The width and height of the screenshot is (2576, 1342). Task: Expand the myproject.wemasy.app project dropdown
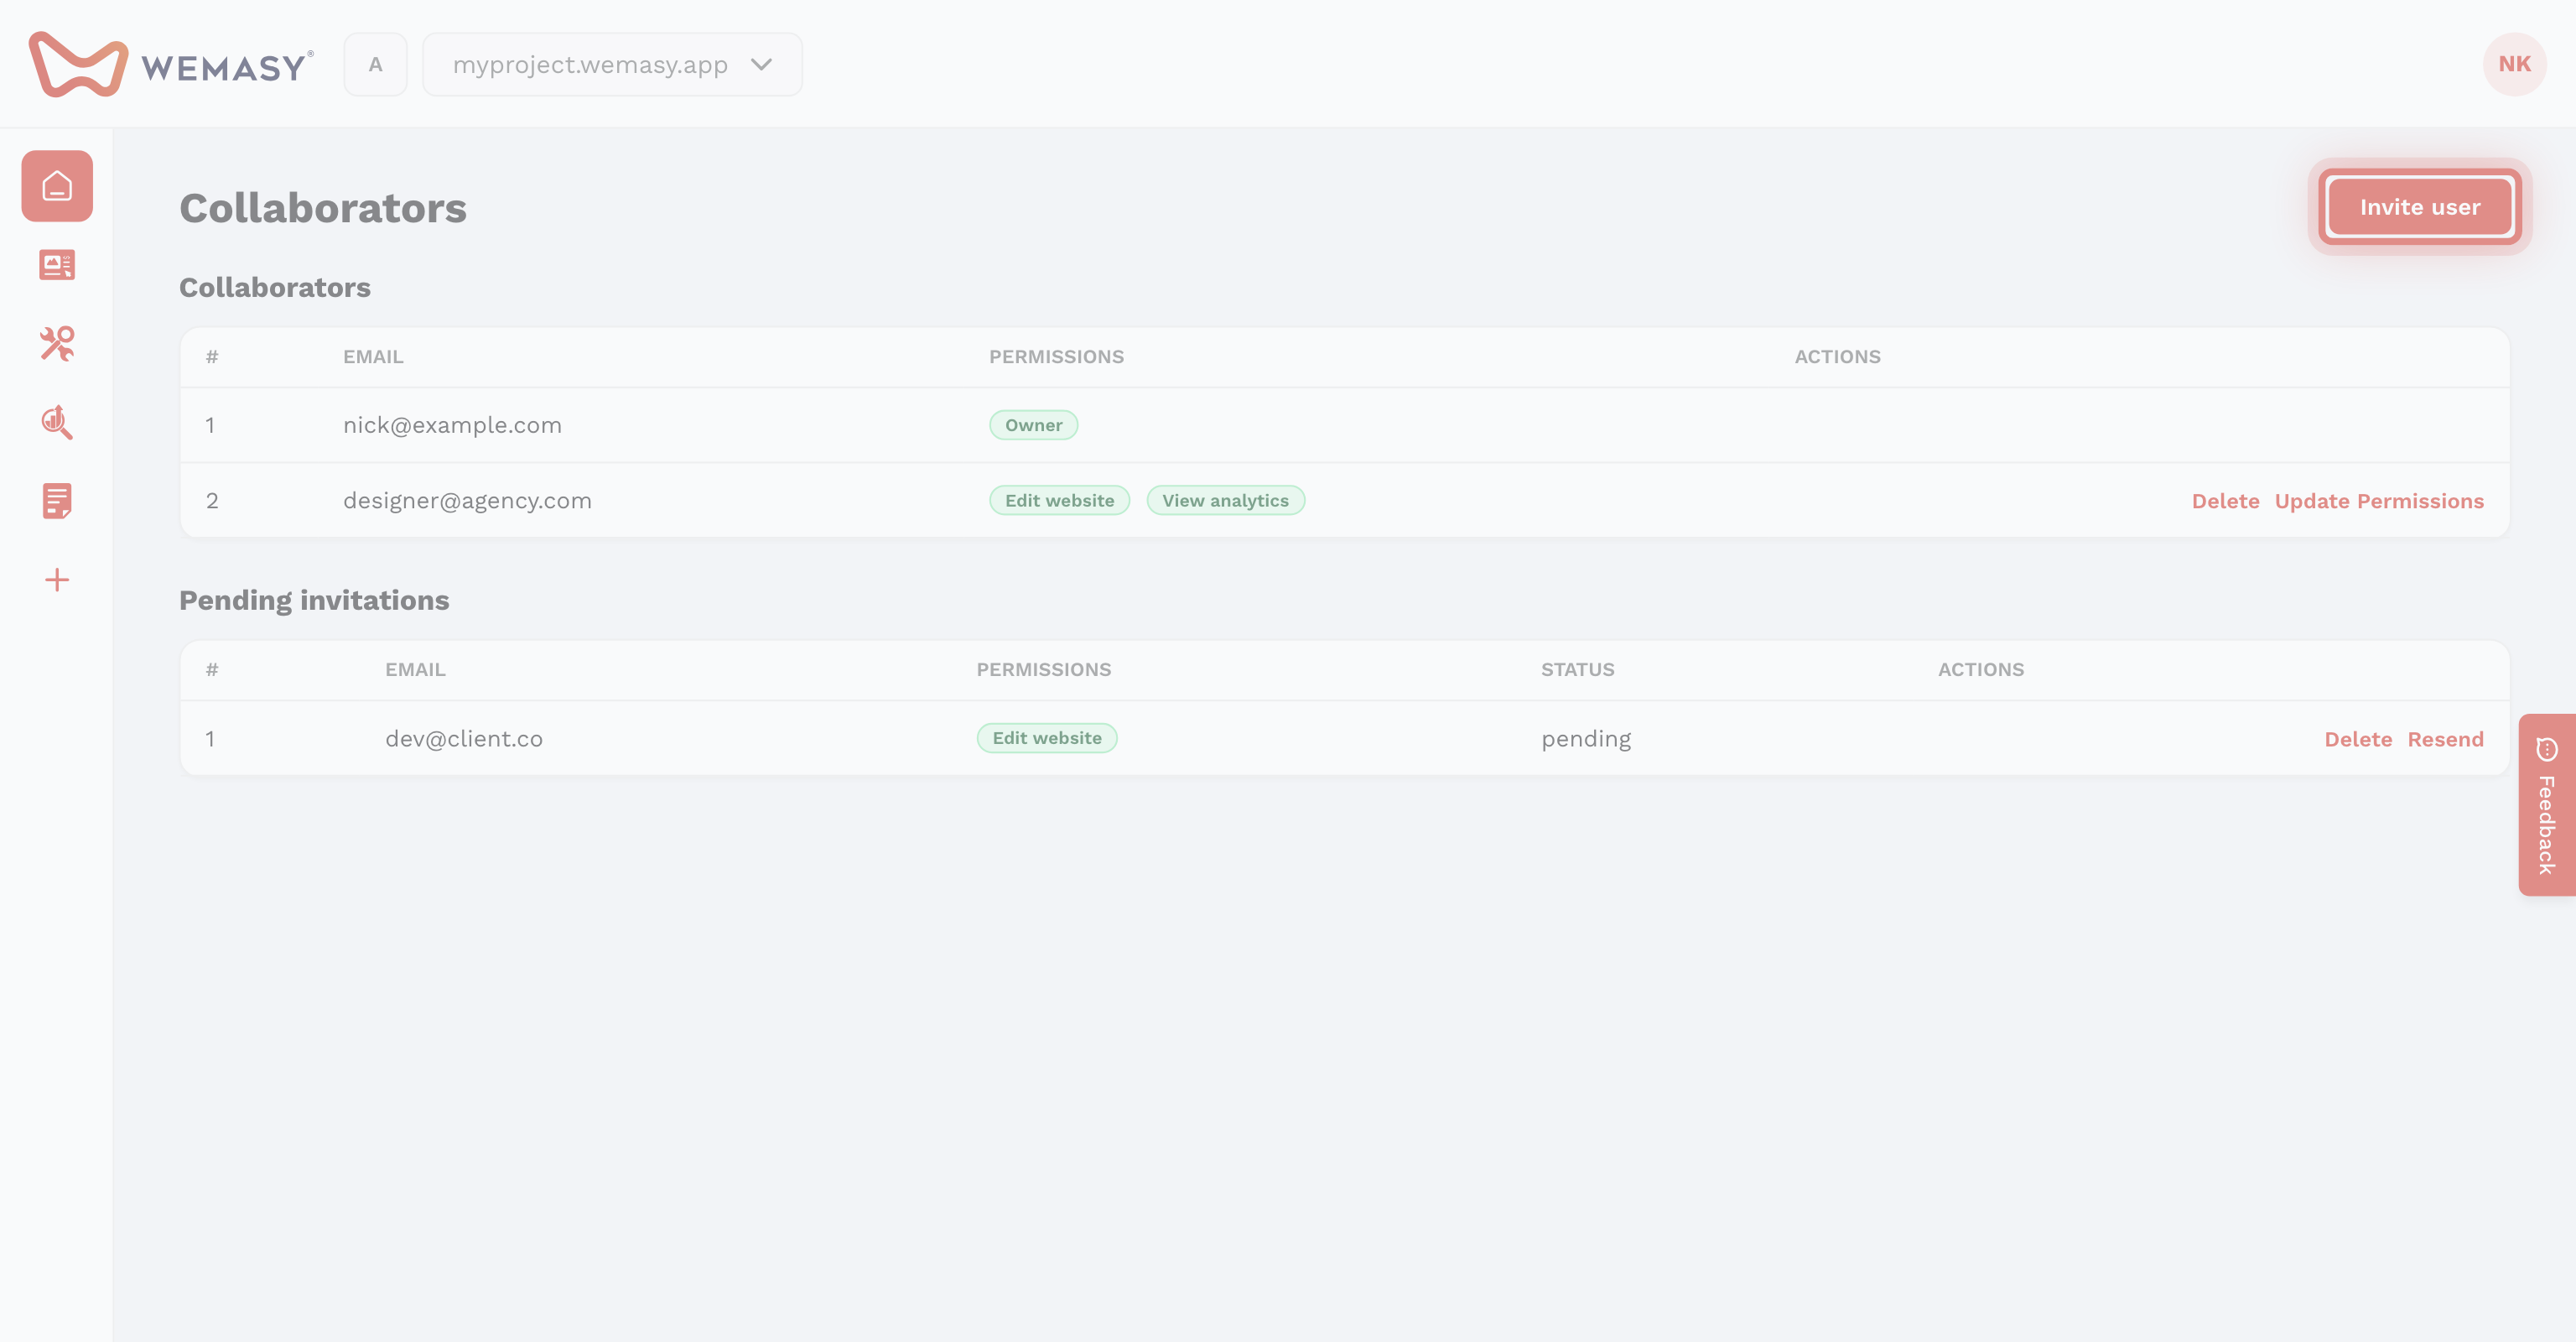[x=612, y=65]
